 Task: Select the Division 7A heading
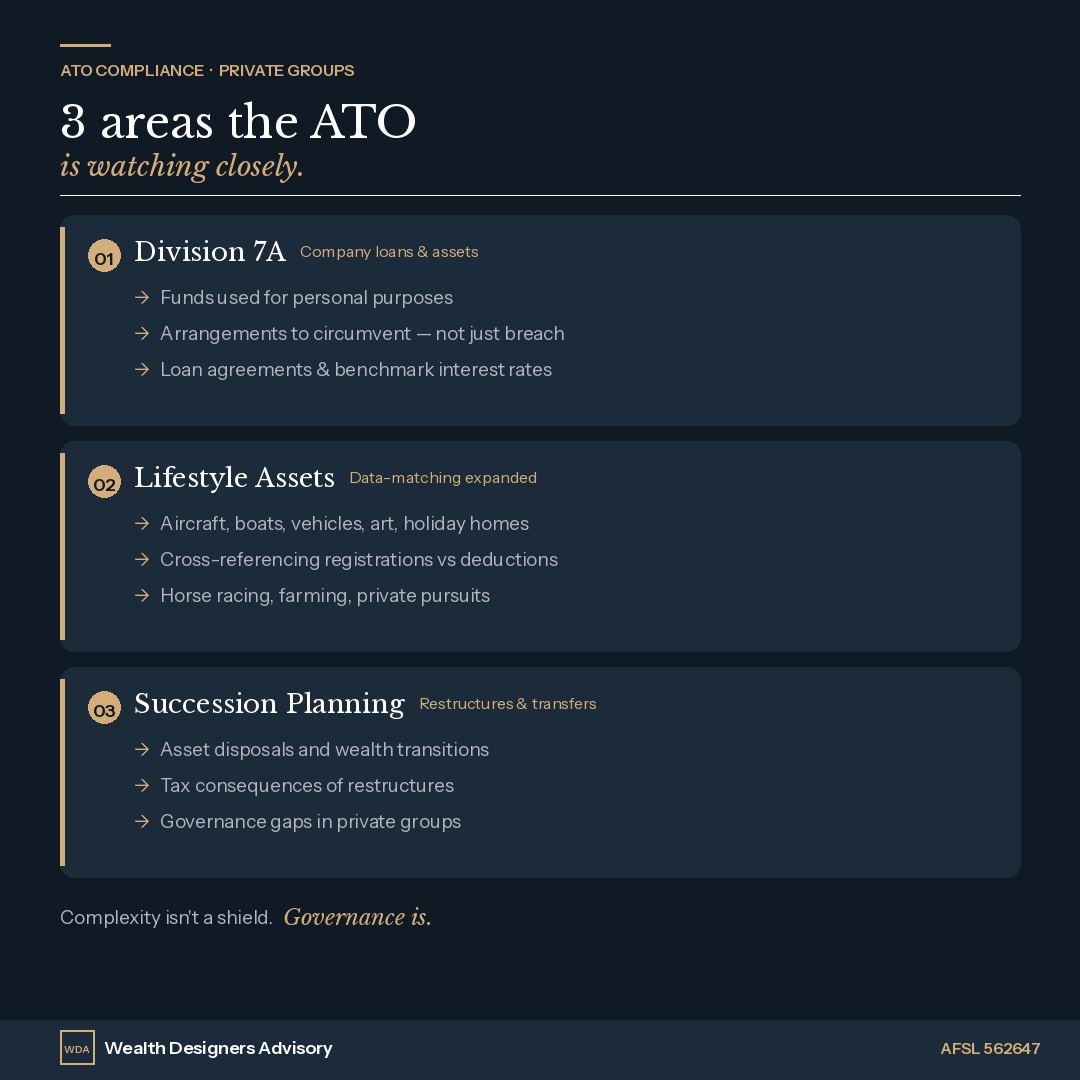coord(209,251)
